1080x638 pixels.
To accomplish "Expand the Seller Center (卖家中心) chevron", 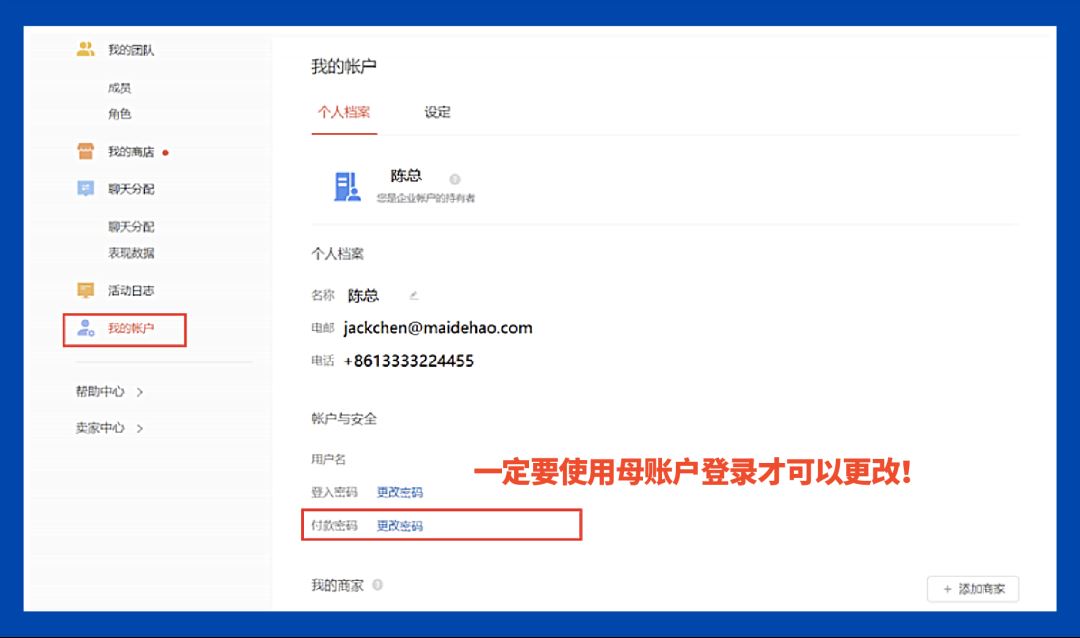I will (140, 429).
